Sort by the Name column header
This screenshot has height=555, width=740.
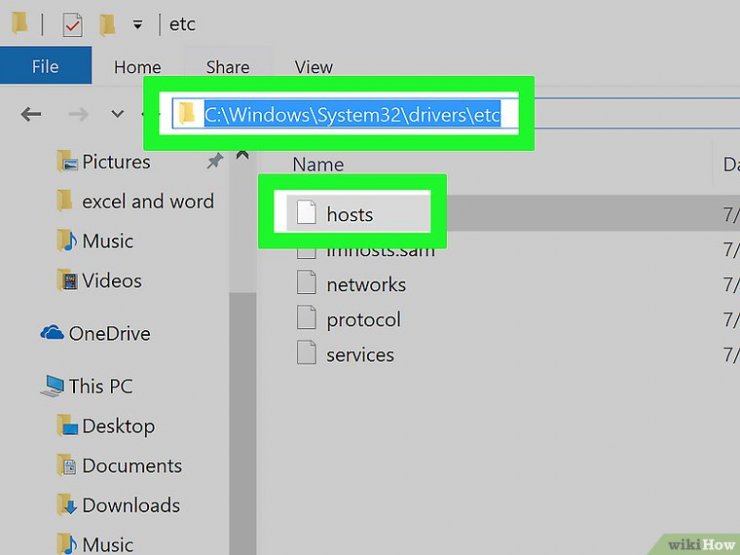tap(318, 164)
